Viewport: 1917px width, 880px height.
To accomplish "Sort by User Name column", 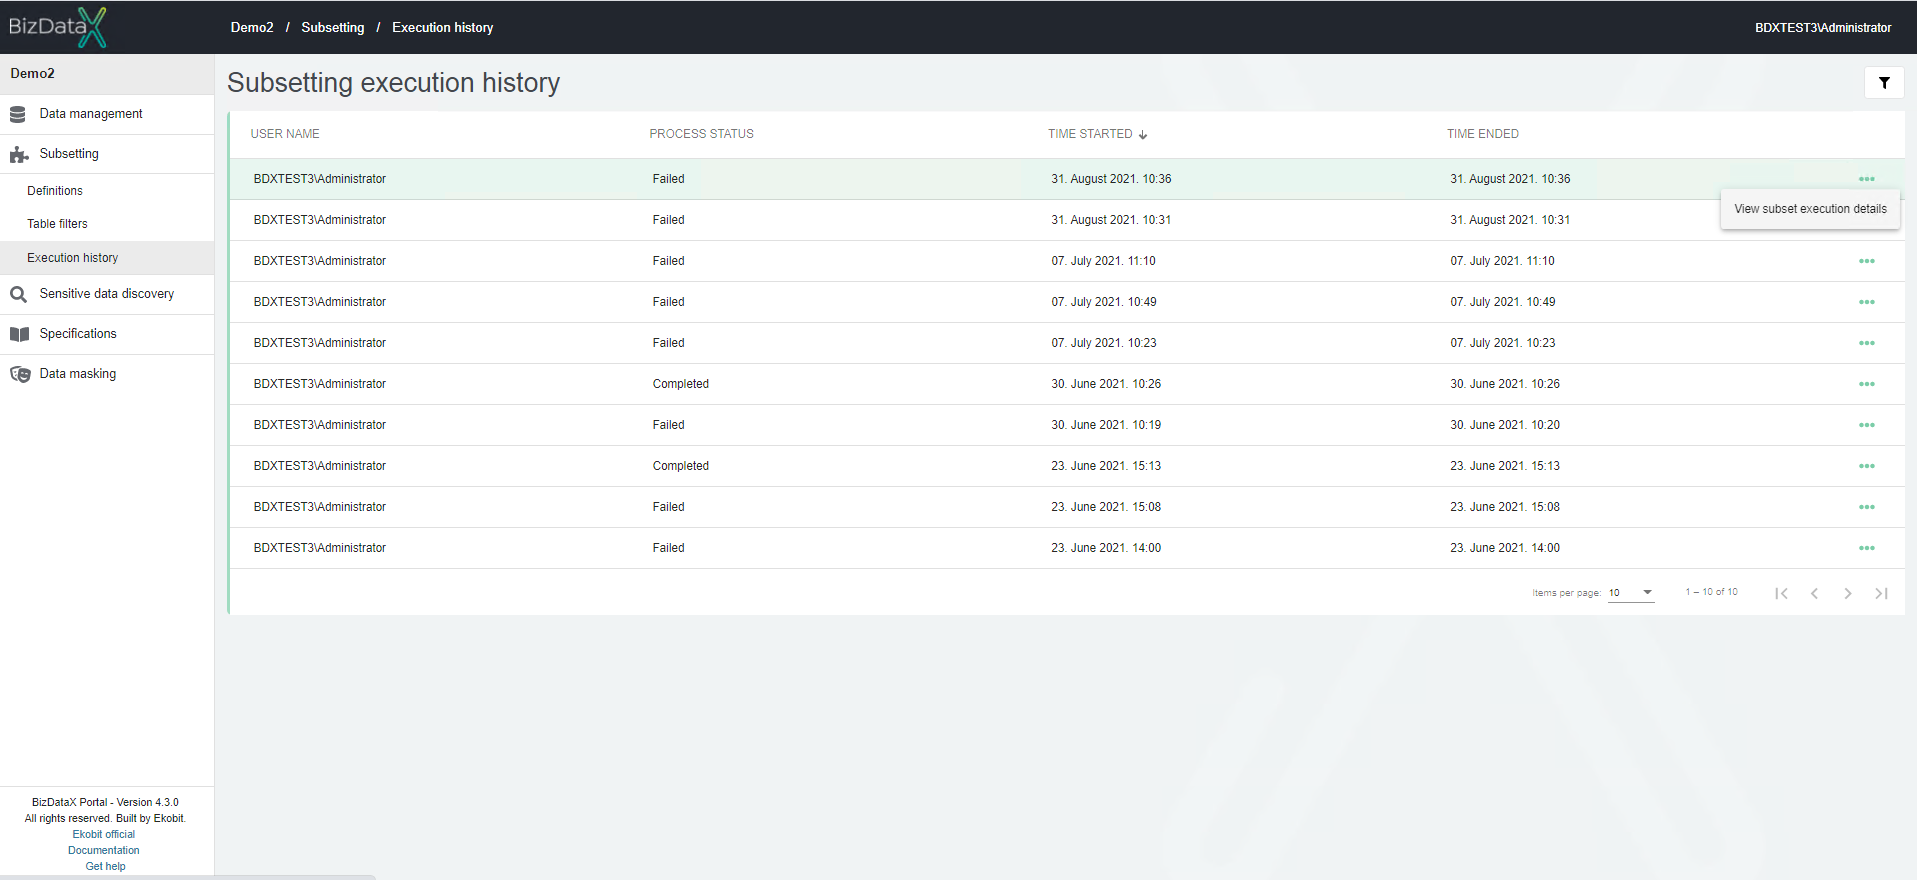I will tap(285, 134).
